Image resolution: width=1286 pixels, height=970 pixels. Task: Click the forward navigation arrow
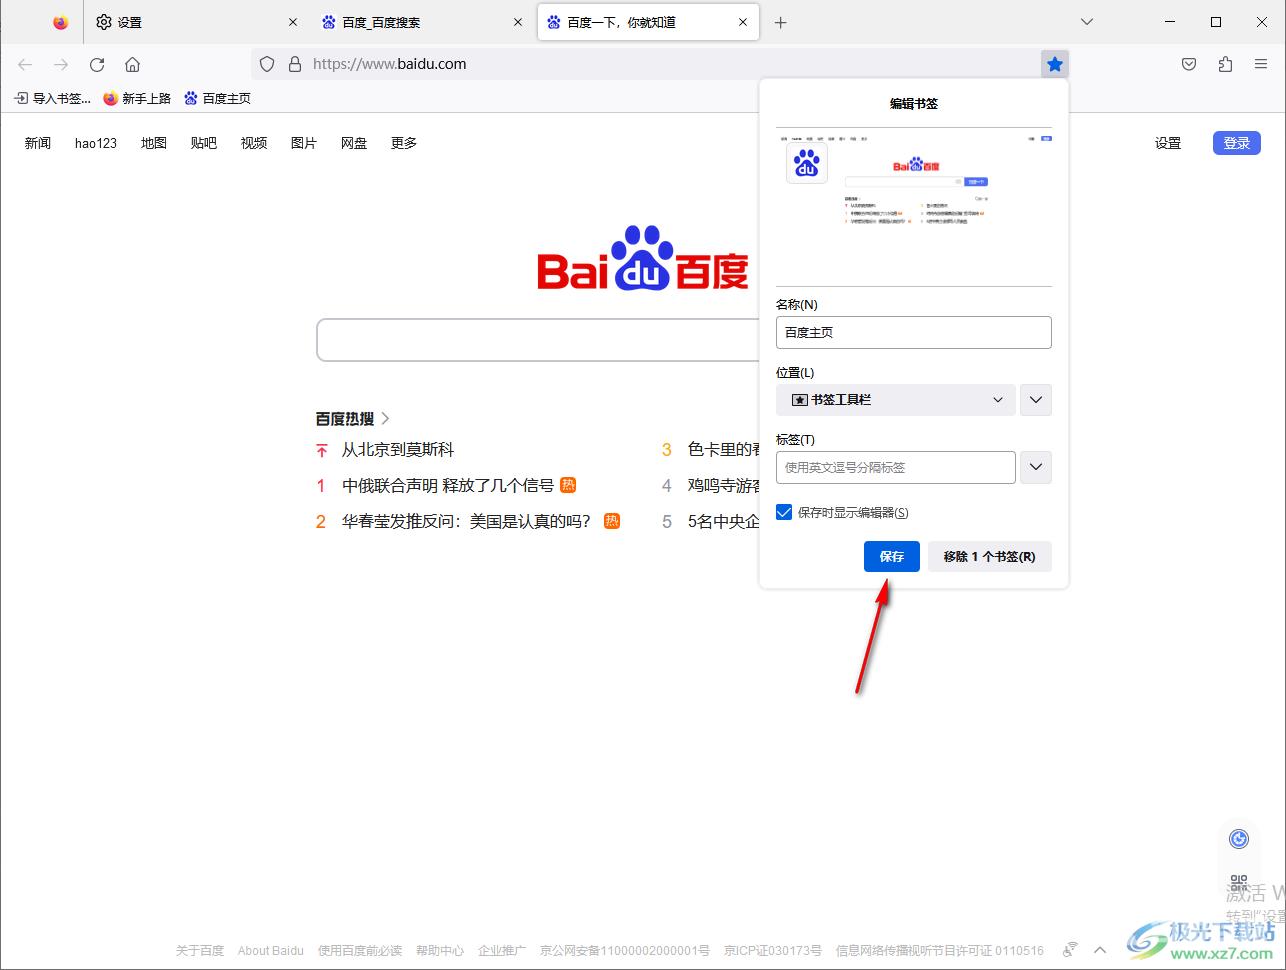tap(61, 64)
